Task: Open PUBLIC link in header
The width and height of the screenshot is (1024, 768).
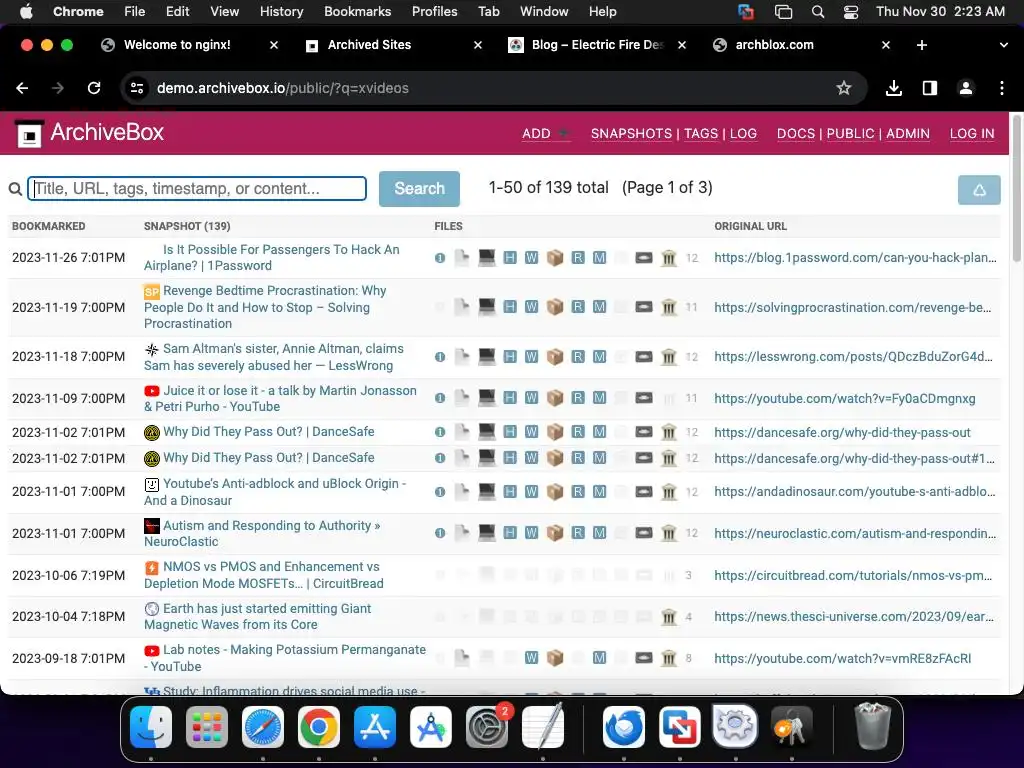Action: pyautogui.click(x=850, y=133)
